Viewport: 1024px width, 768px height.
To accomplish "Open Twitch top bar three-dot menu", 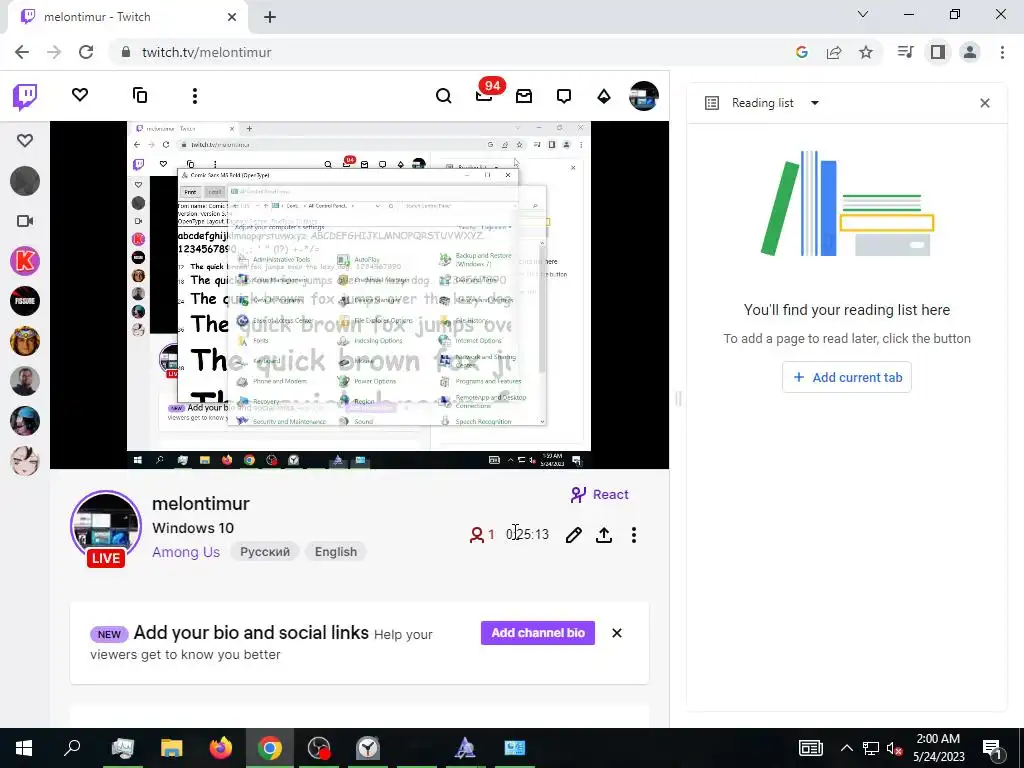I will 195,96.
